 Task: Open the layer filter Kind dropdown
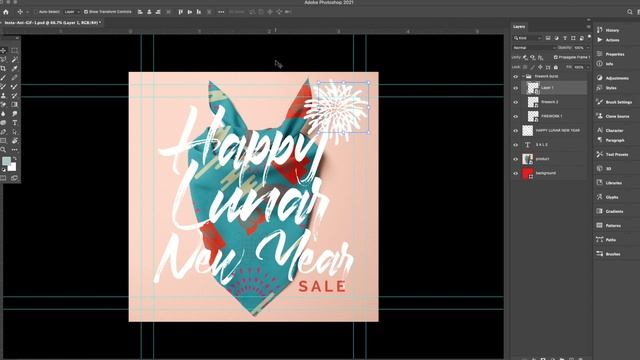(527, 38)
